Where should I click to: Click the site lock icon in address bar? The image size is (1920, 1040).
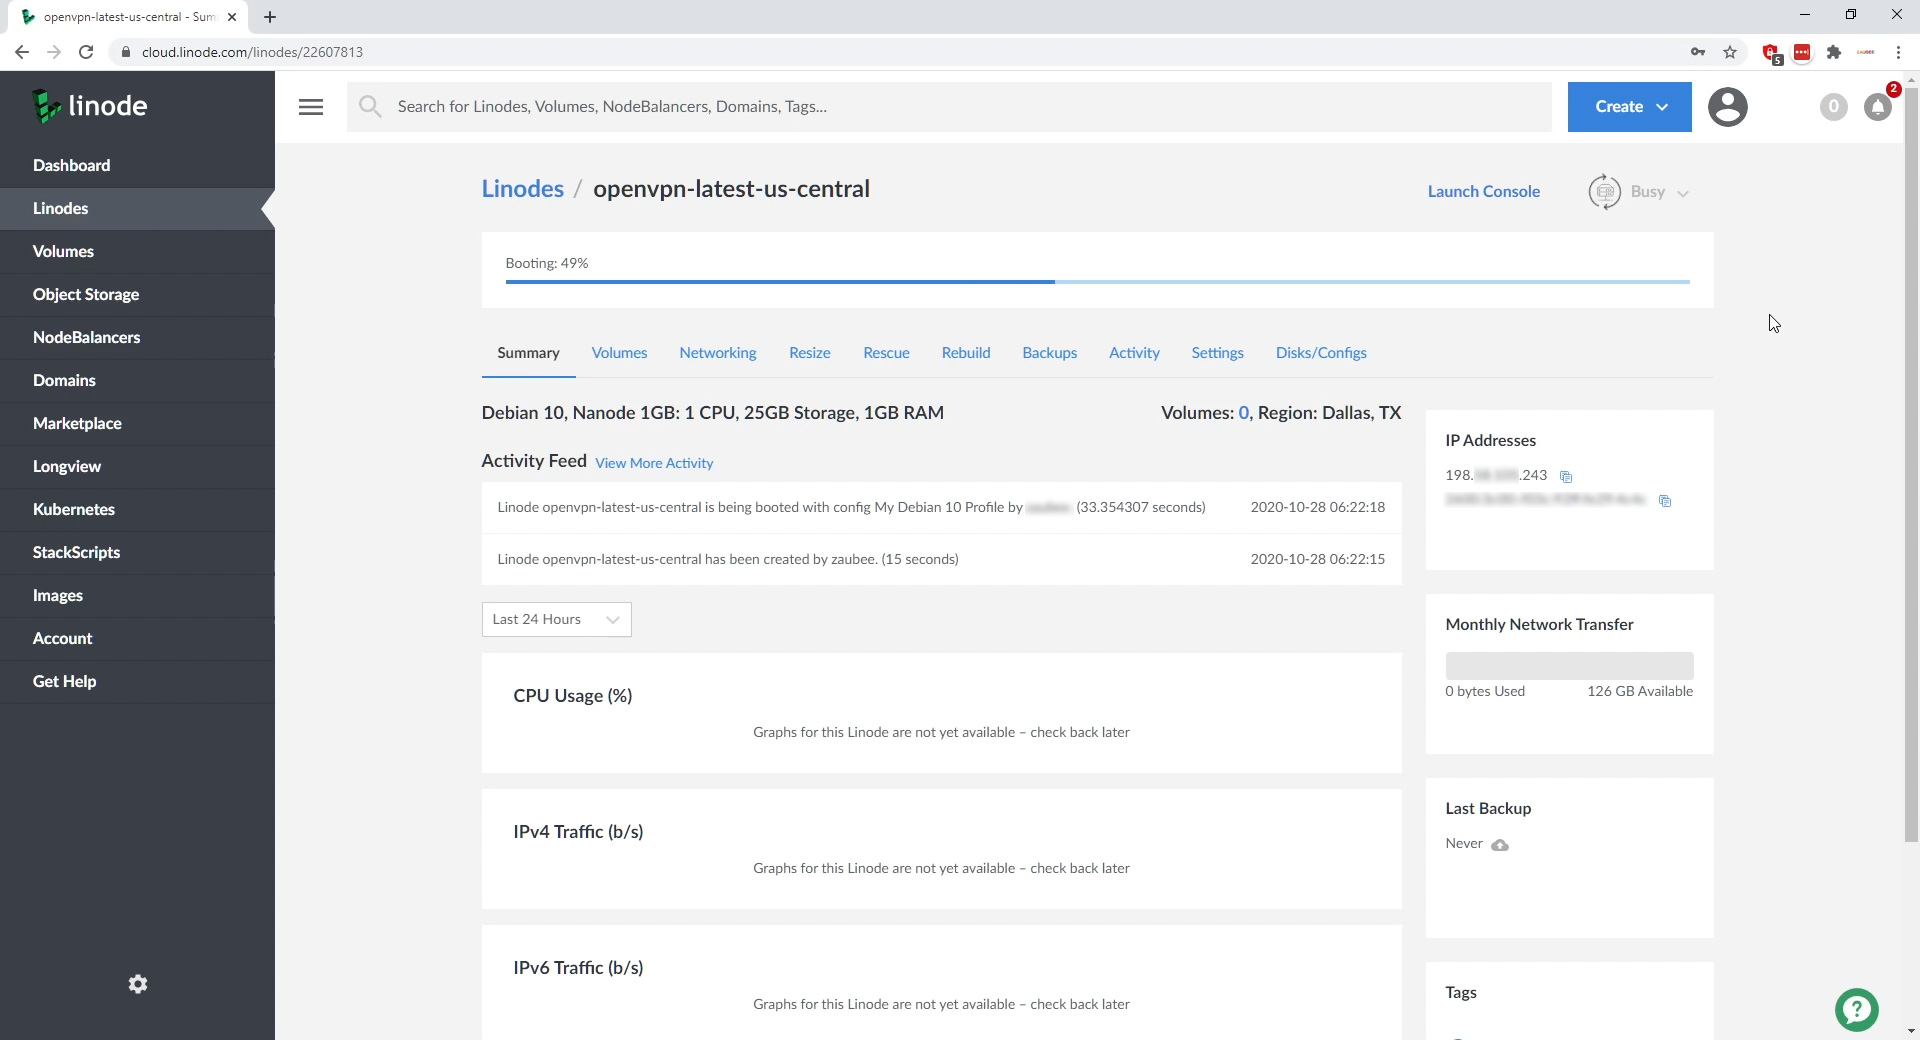tap(126, 52)
